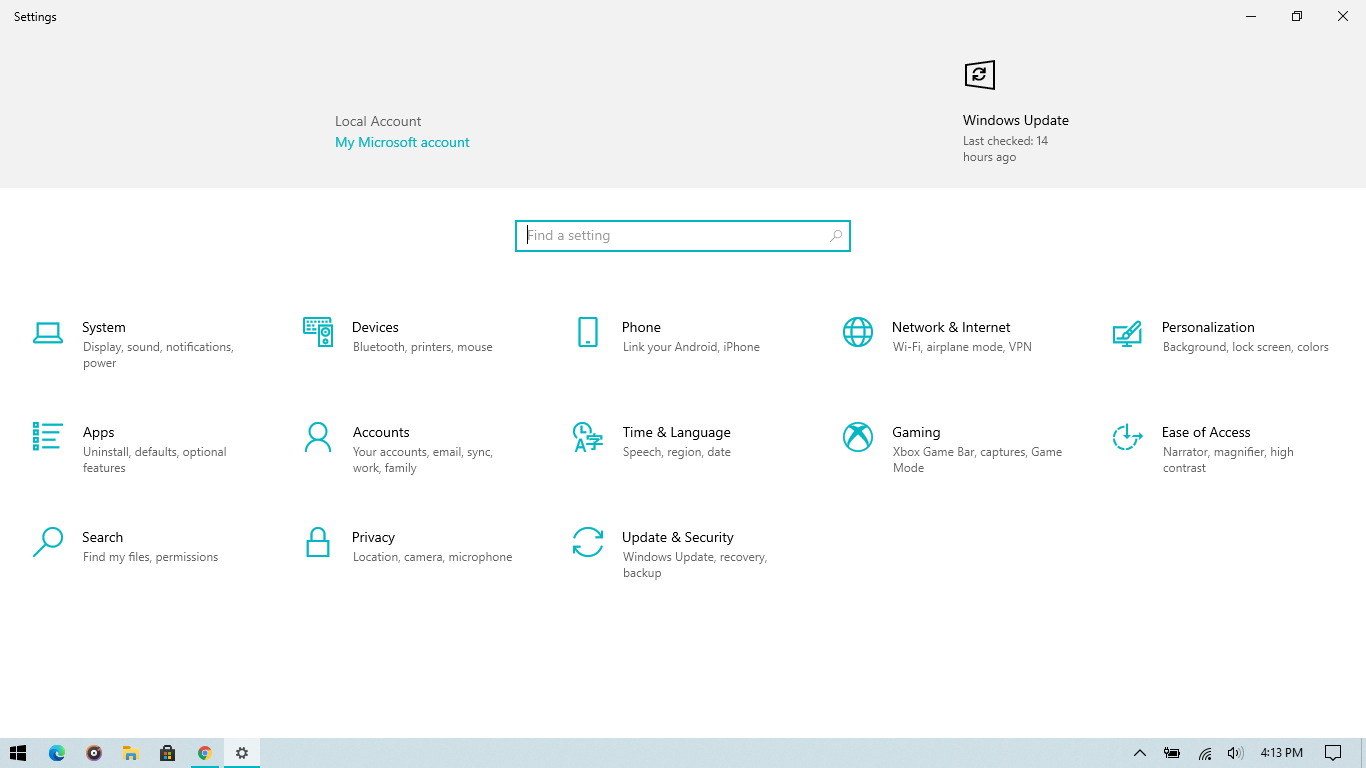Click the Apps list icon

(x=48, y=437)
